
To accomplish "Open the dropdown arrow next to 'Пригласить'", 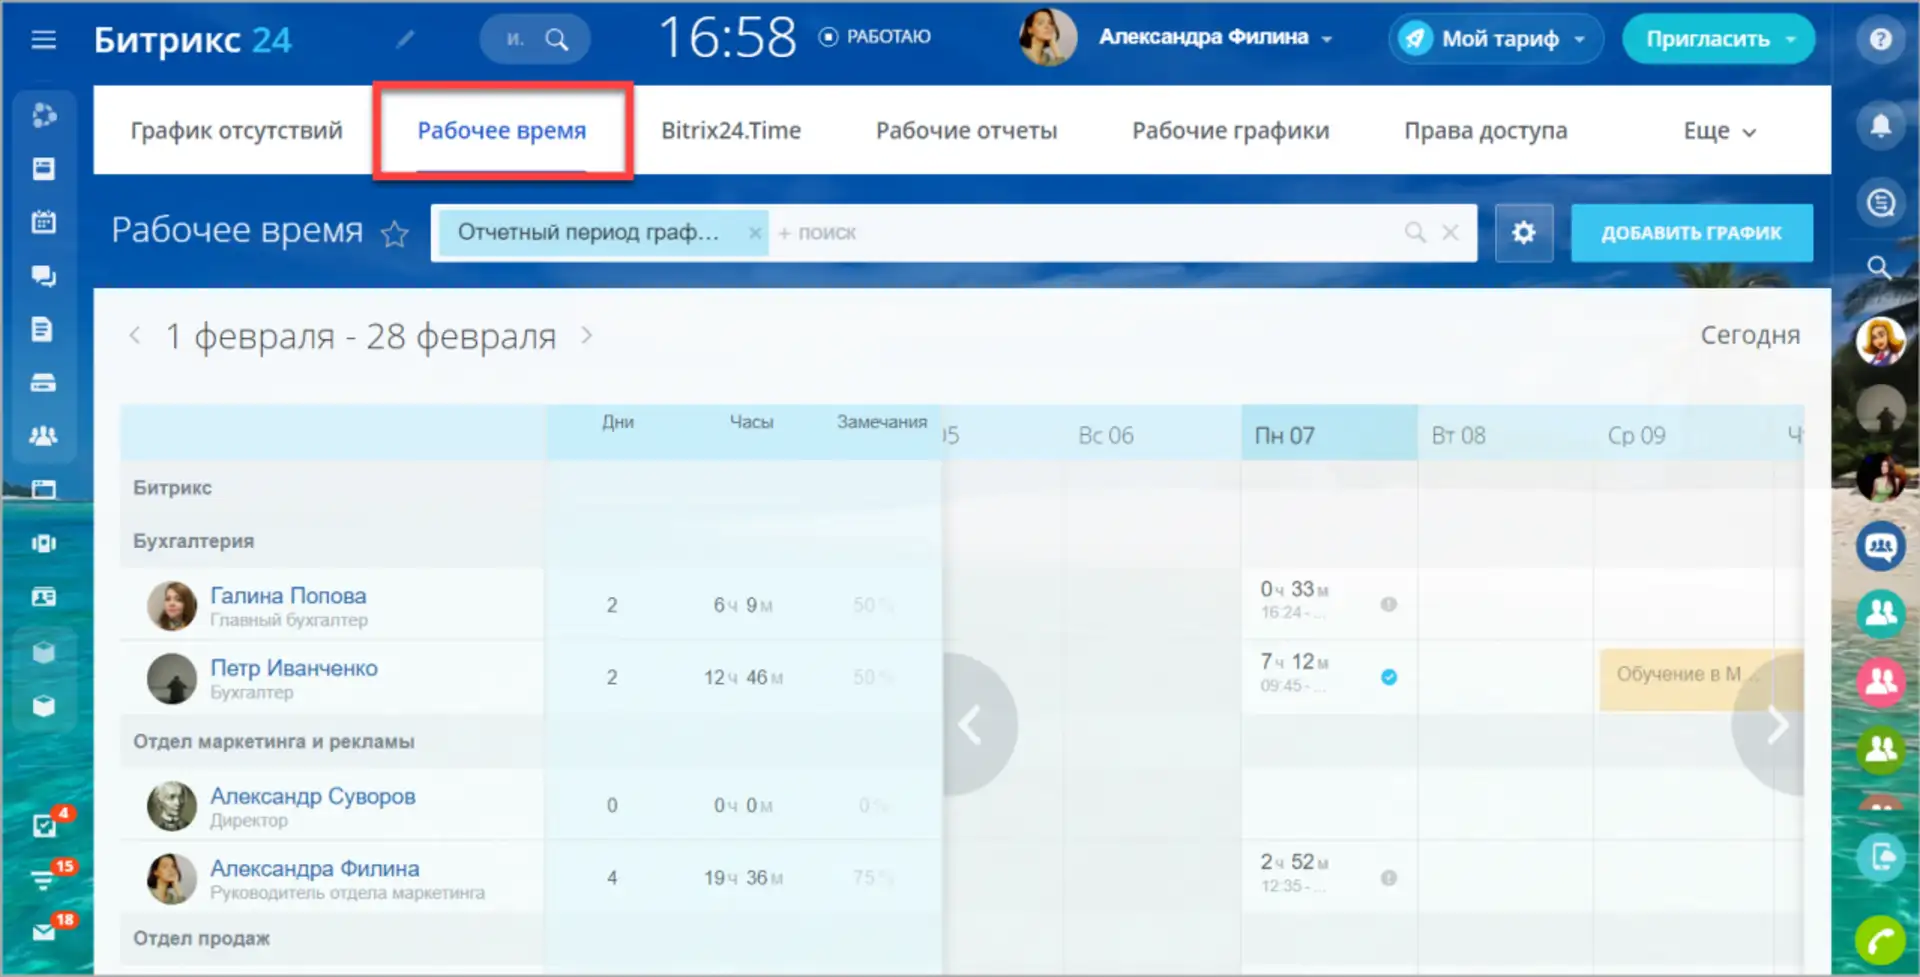I will tap(1790, 38).
